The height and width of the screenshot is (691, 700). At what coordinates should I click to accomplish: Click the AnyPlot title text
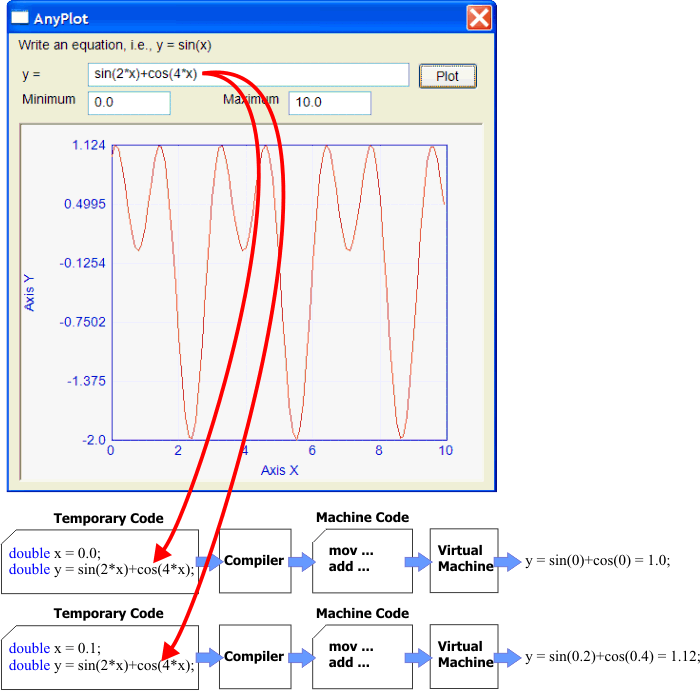point(61,19)
